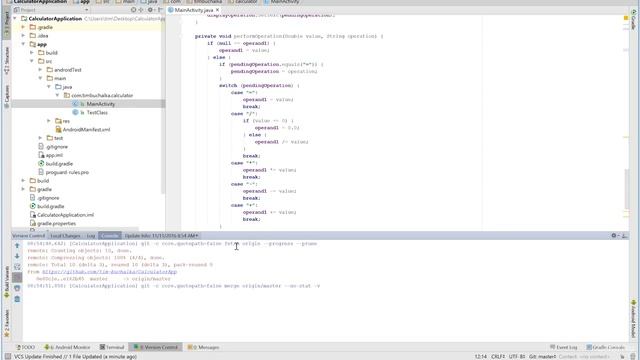Collapse the CalculatorApplication root node

coord(15,18)
